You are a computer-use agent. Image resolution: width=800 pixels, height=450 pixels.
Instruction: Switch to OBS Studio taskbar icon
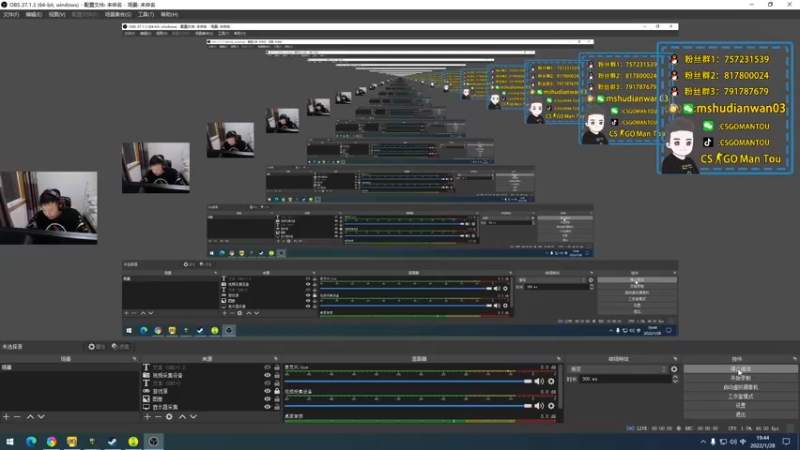click(154, 441)
